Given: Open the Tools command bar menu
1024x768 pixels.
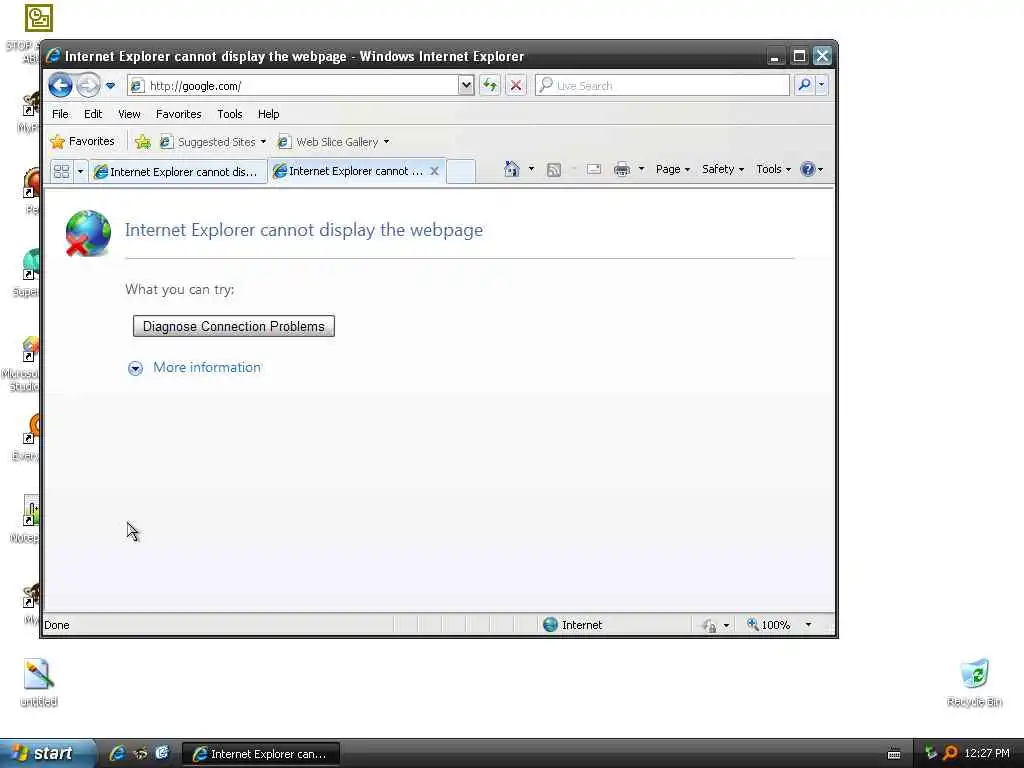Looking at the screenshot, I should pyautogui.click(x=773, y=169).
